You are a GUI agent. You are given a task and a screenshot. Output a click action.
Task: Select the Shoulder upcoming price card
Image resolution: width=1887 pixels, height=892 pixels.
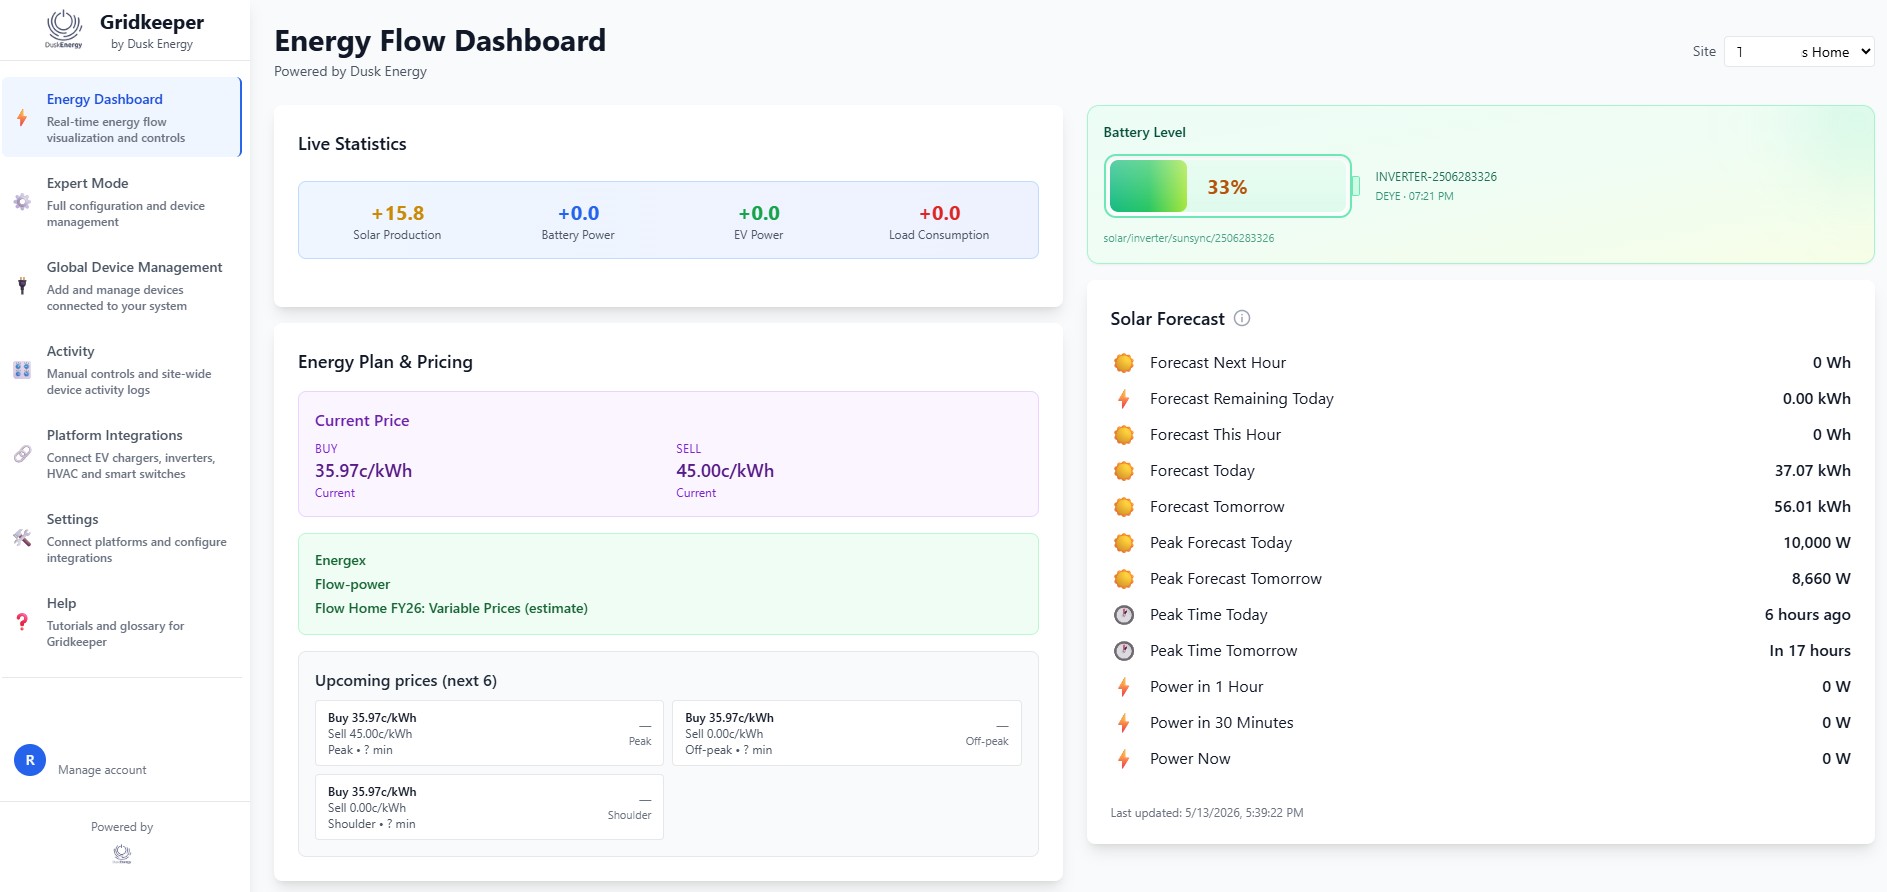point(489,807)
